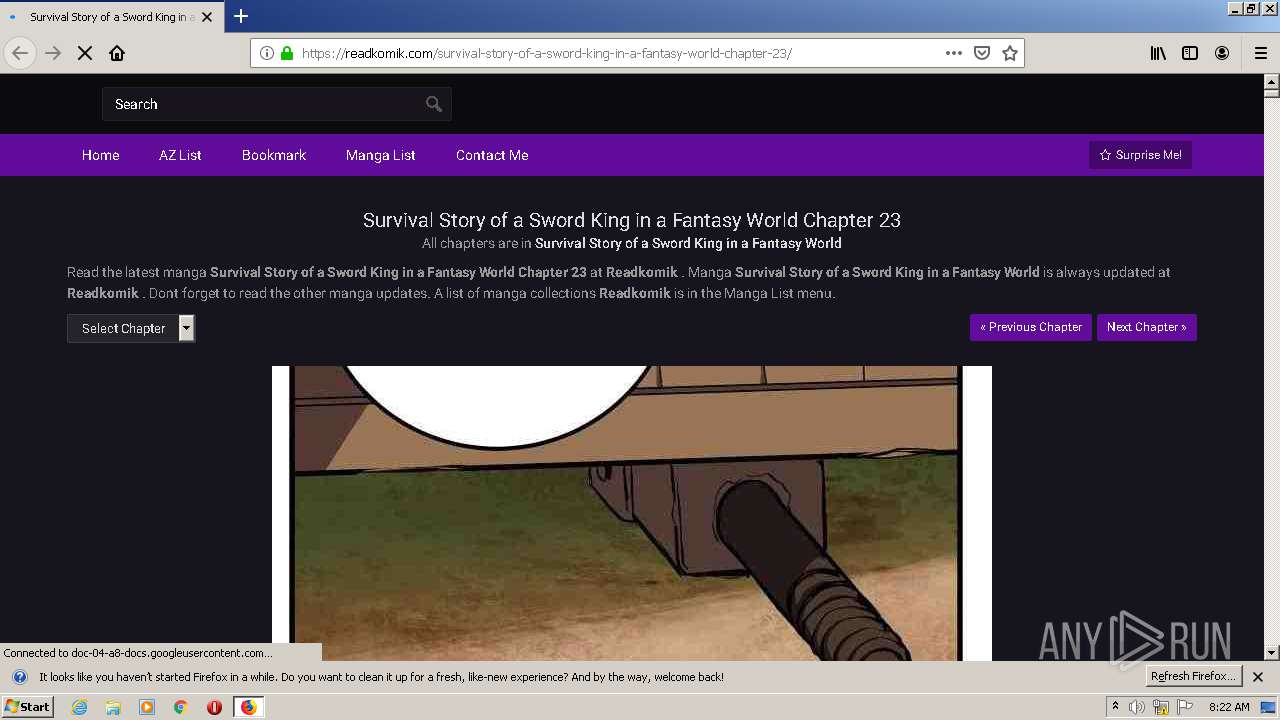Click the magnifier search icon on site
The width and height of the screenshot is (1280, 720).
(434, 104)
